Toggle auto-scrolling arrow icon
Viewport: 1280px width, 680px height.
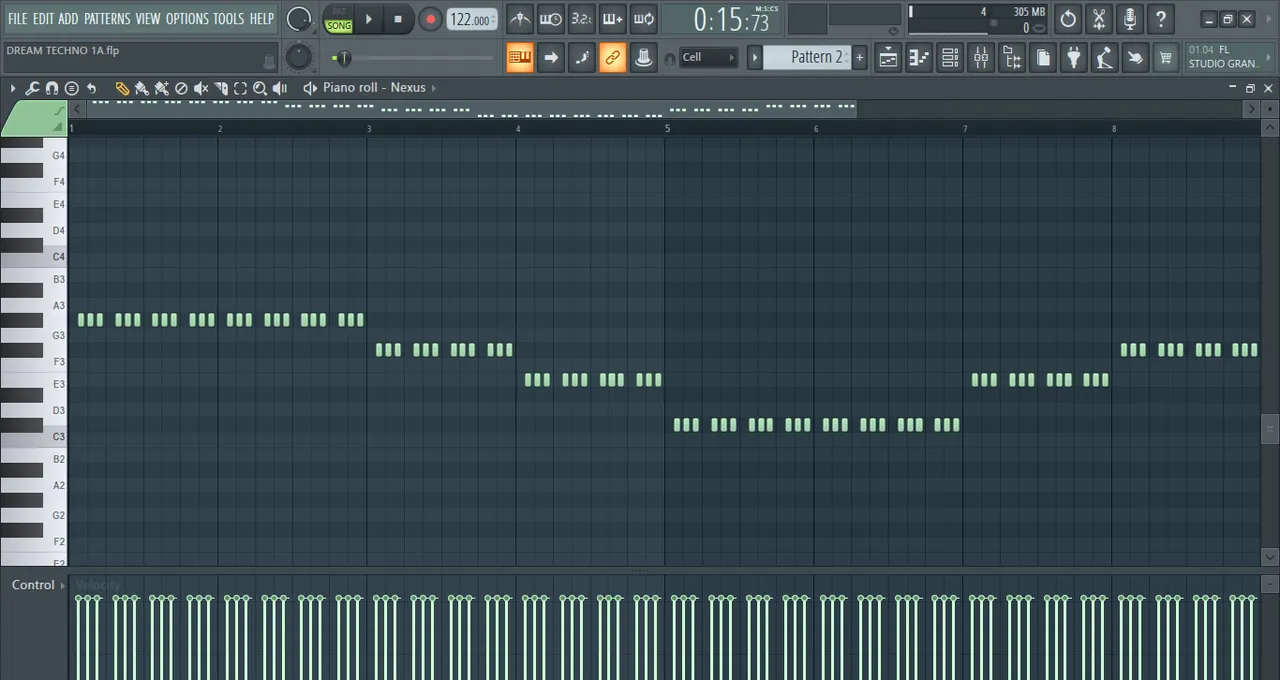(551, 58)
